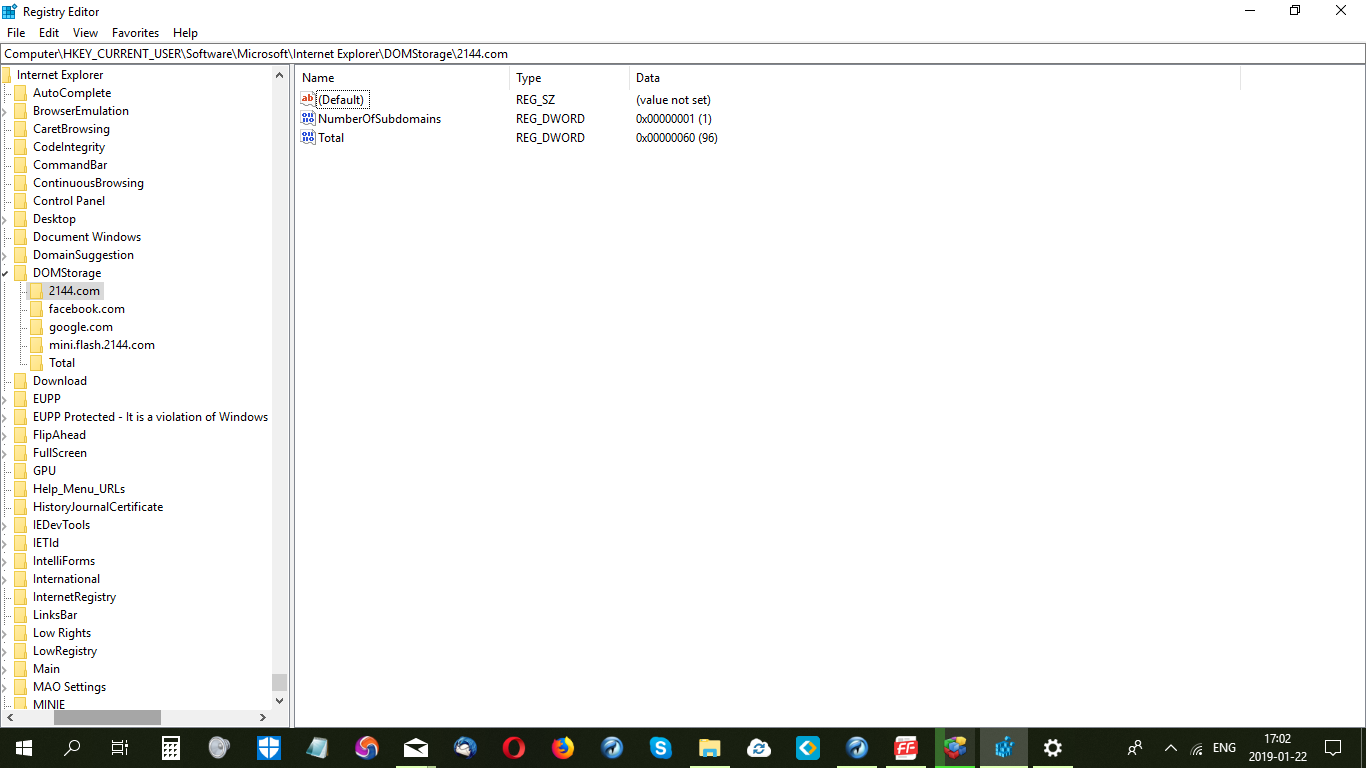Open Task View from the taskbar

point(120,748)
